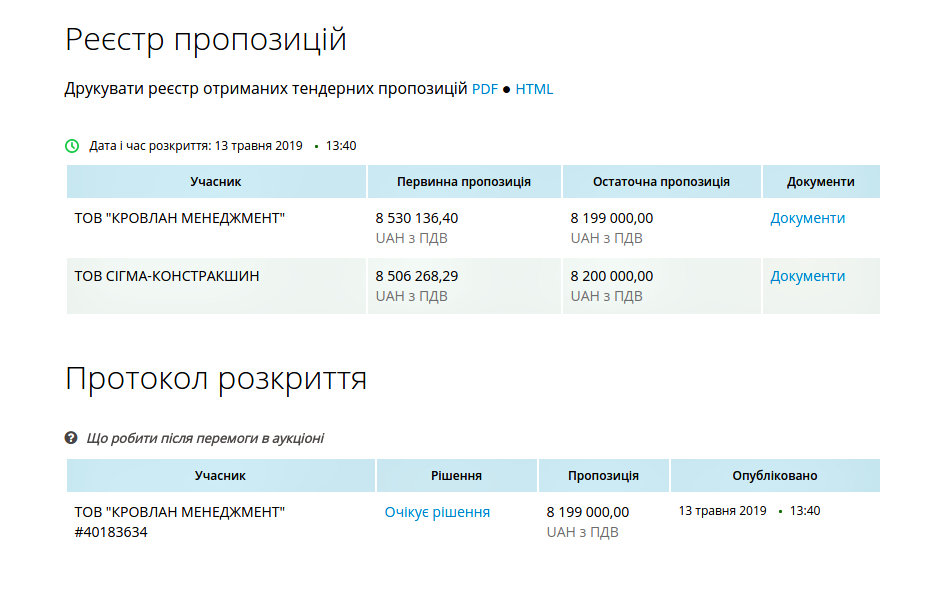946x590 pixels.
Task: Click the participant code #40183634
Action: click(x=111, y=532)
